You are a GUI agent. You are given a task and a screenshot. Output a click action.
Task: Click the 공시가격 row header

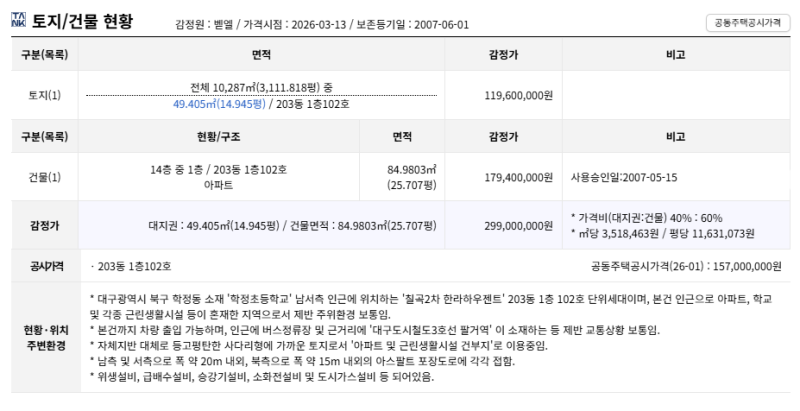point(46,266)
